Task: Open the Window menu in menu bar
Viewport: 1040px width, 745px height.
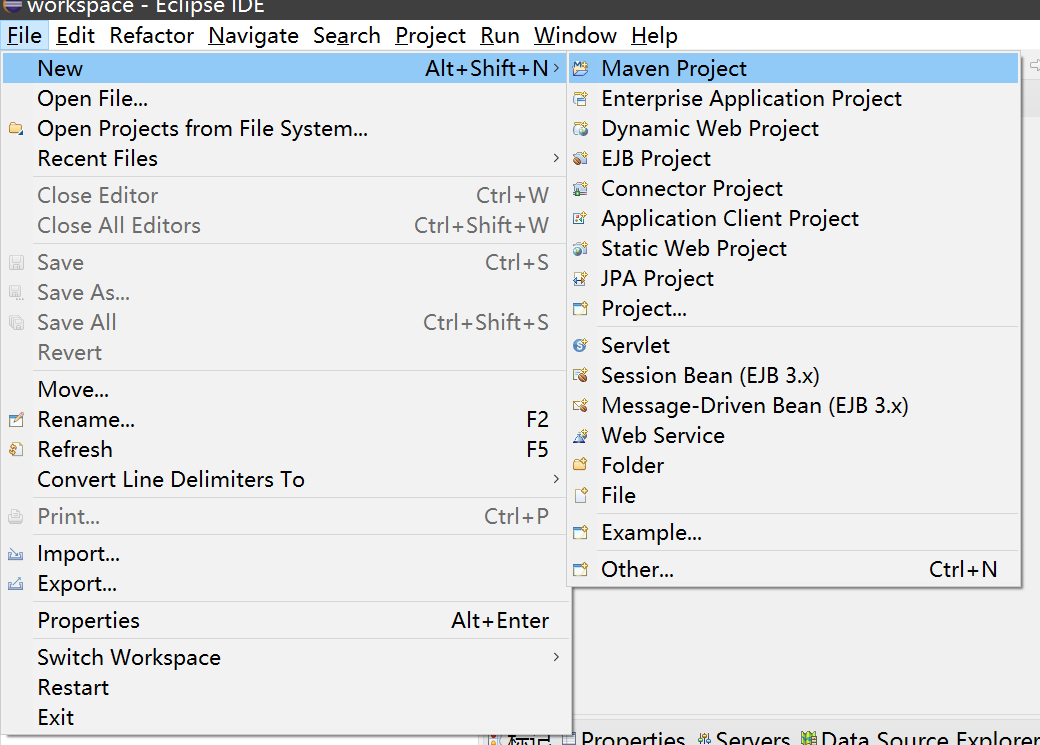Action: (575, 36)
